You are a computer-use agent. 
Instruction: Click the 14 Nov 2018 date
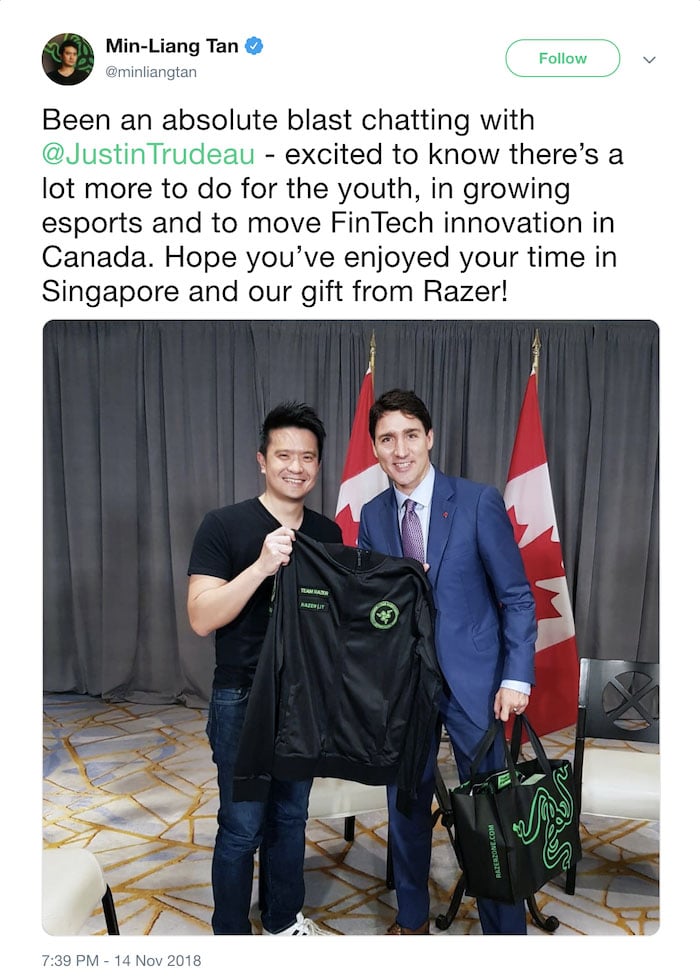(158, 960)
